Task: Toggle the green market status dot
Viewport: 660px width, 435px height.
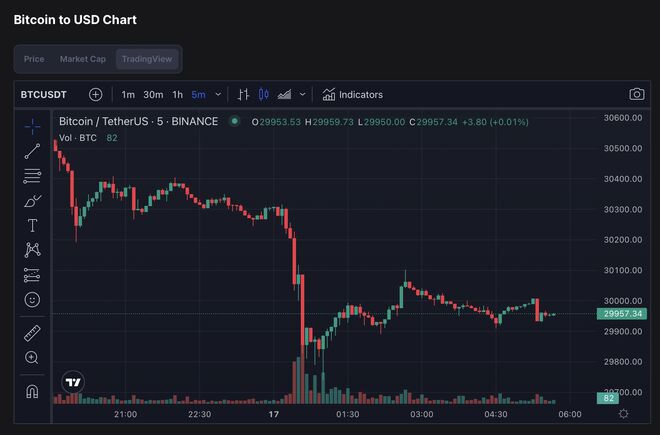Action: (x=234, y=121)
